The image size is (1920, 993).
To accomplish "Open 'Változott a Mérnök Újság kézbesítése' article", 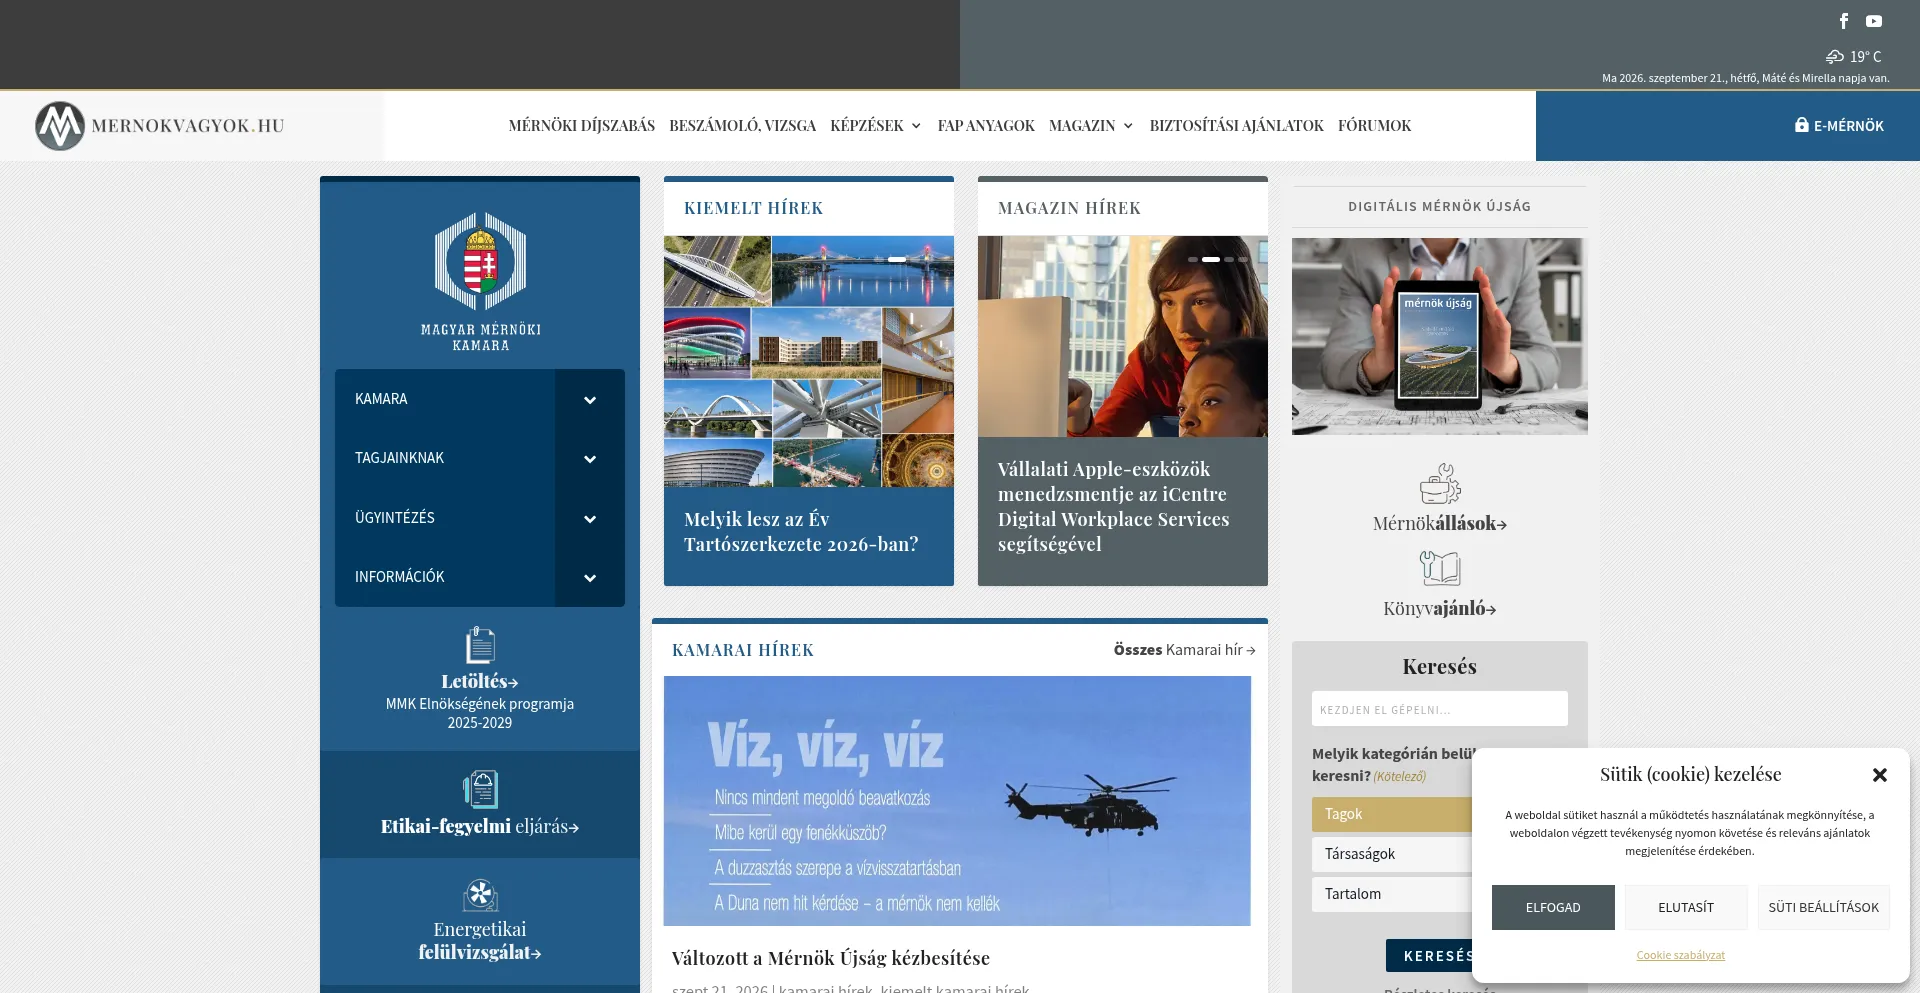I will pos(831,958).
